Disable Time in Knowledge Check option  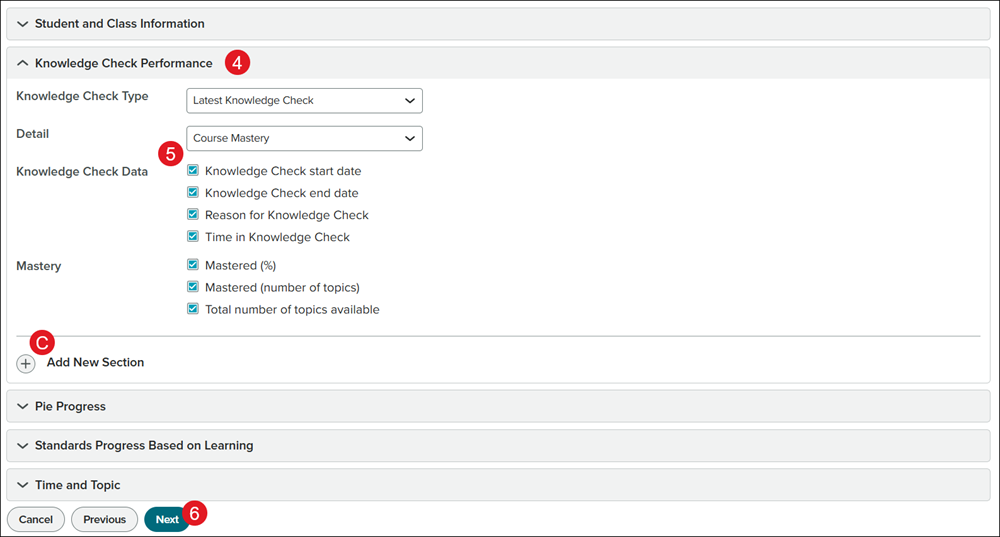coord(193,237)
